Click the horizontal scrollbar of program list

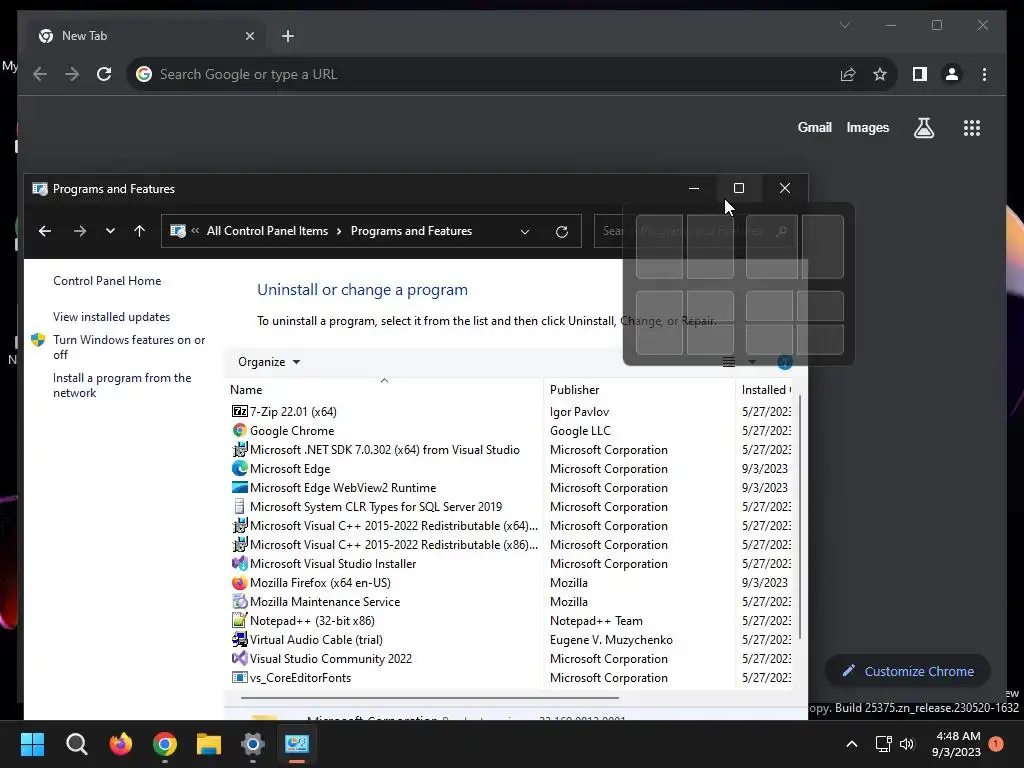[x=430, y=697]
